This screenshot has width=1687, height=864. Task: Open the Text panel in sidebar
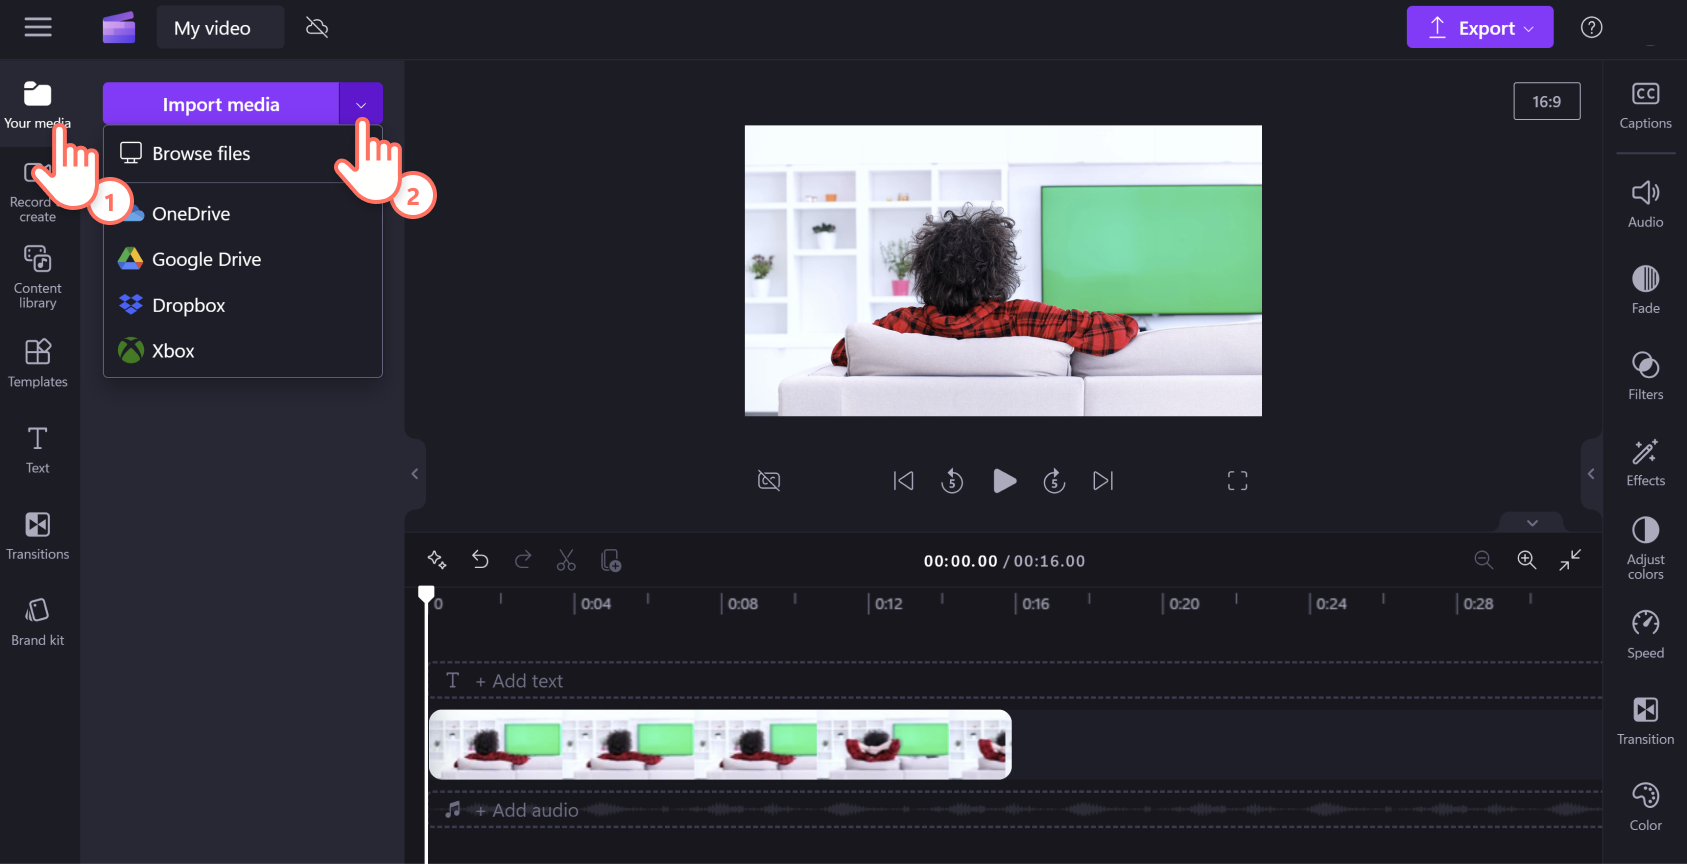click(38, 450)
